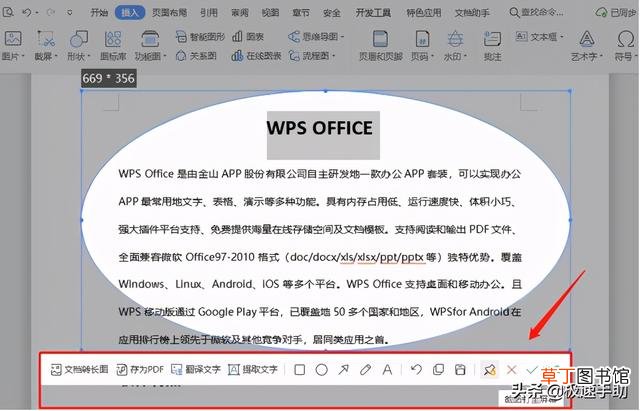Screen dimensions: 640x411
Task: Expand the quick access customize arrow
Action: (x=70, y=13)
